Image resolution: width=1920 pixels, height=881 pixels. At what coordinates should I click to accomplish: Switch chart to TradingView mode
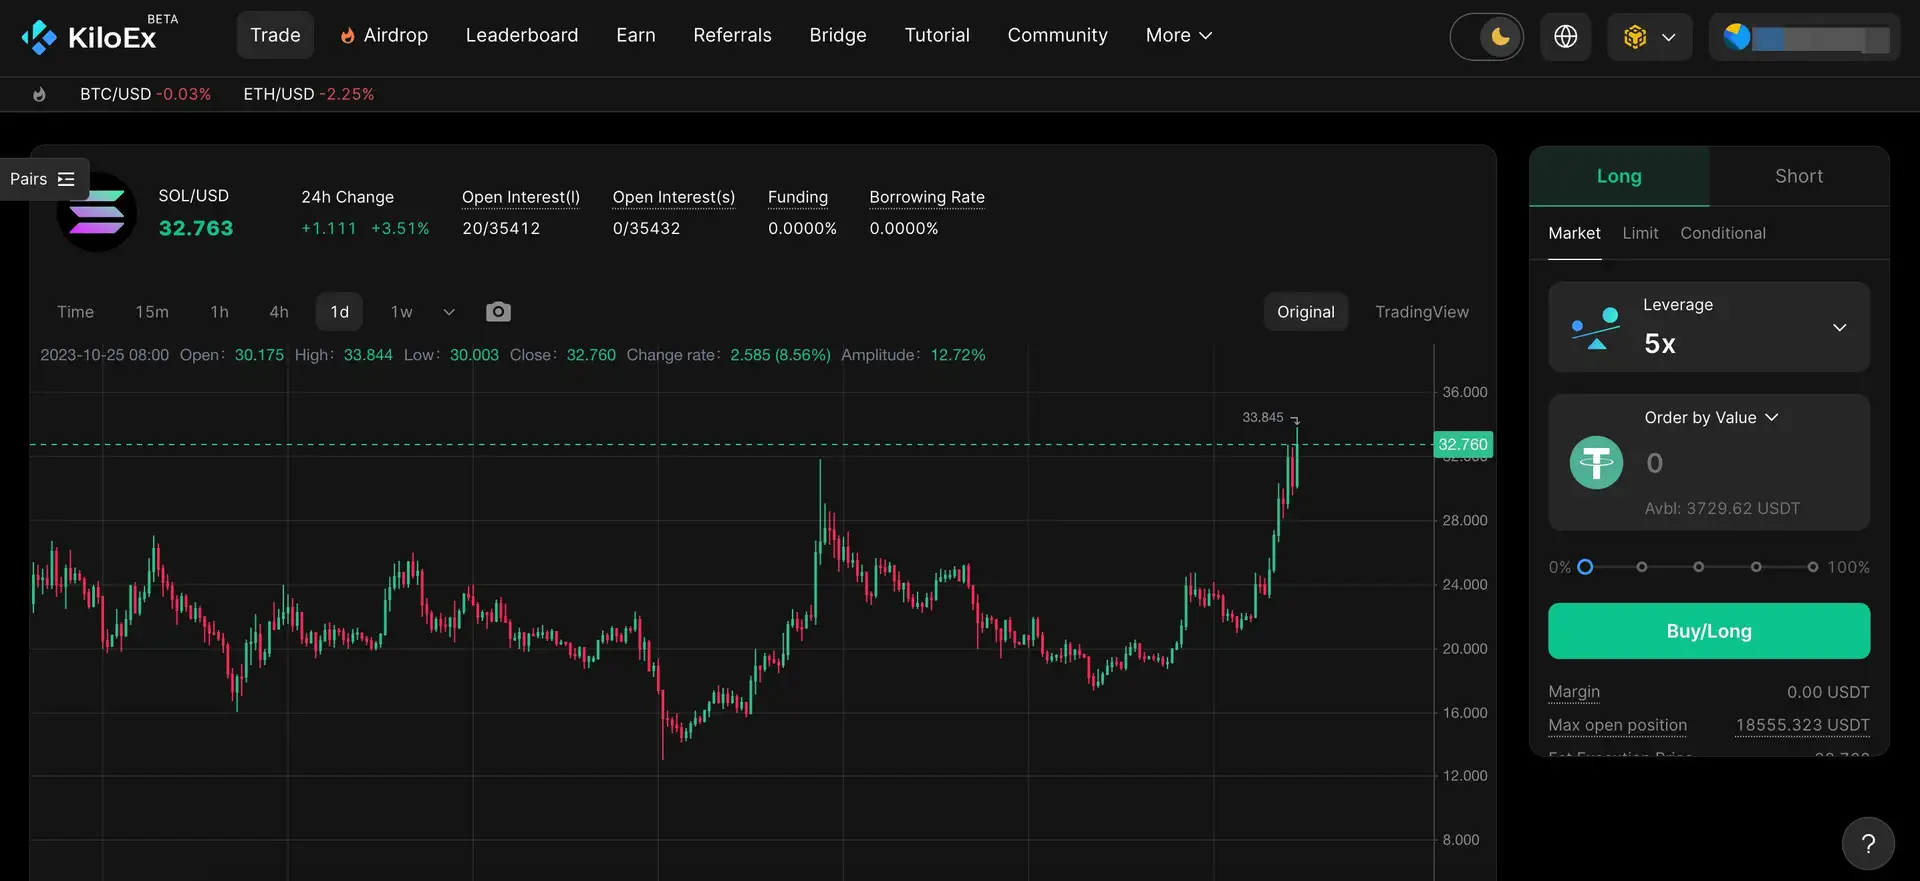click(x=1421, y=312)
